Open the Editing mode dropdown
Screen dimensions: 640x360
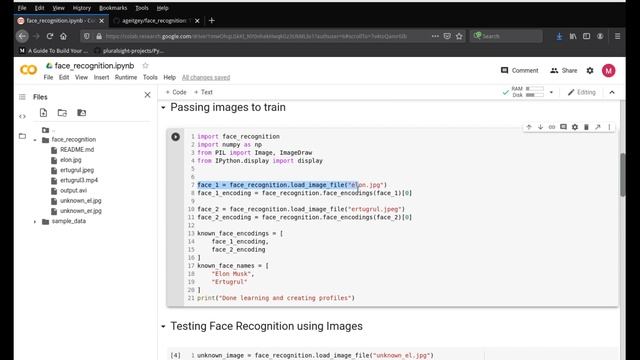(582, 92)
